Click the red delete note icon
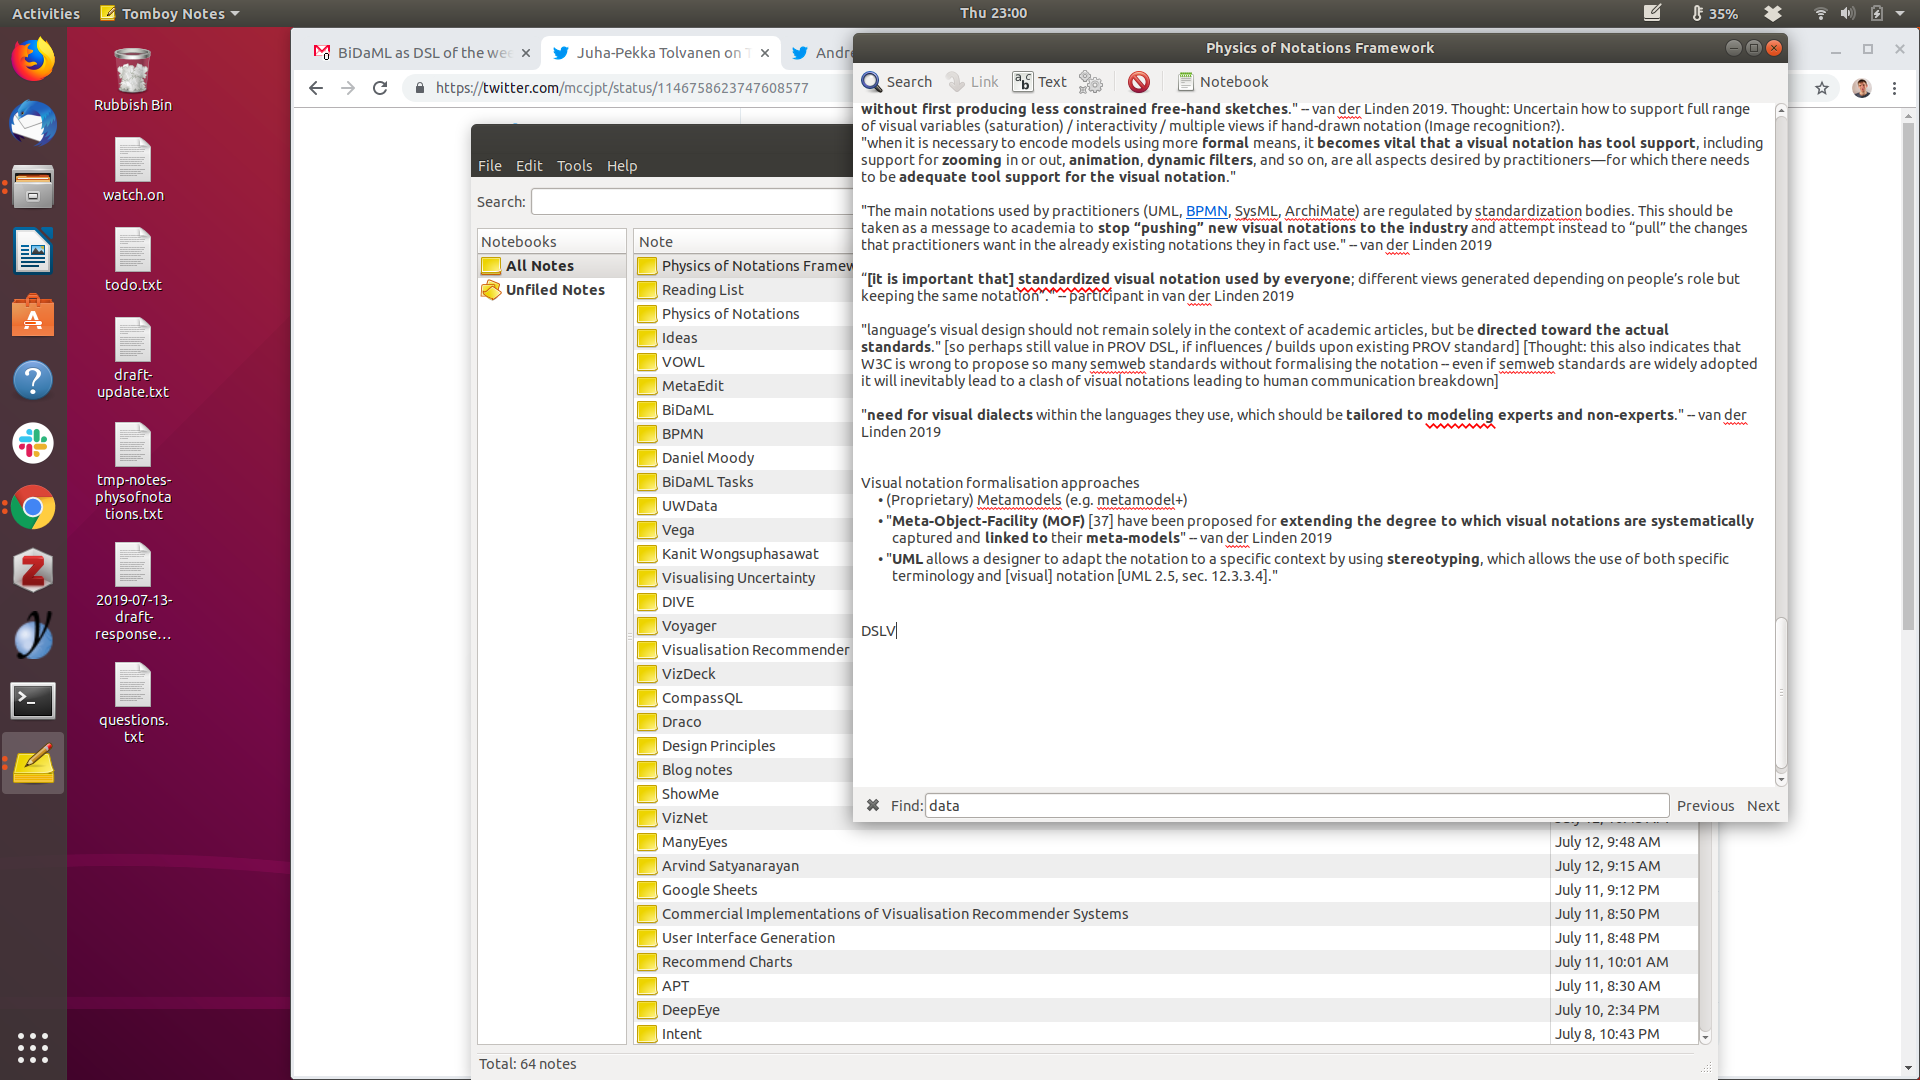 pos(1138,82)
